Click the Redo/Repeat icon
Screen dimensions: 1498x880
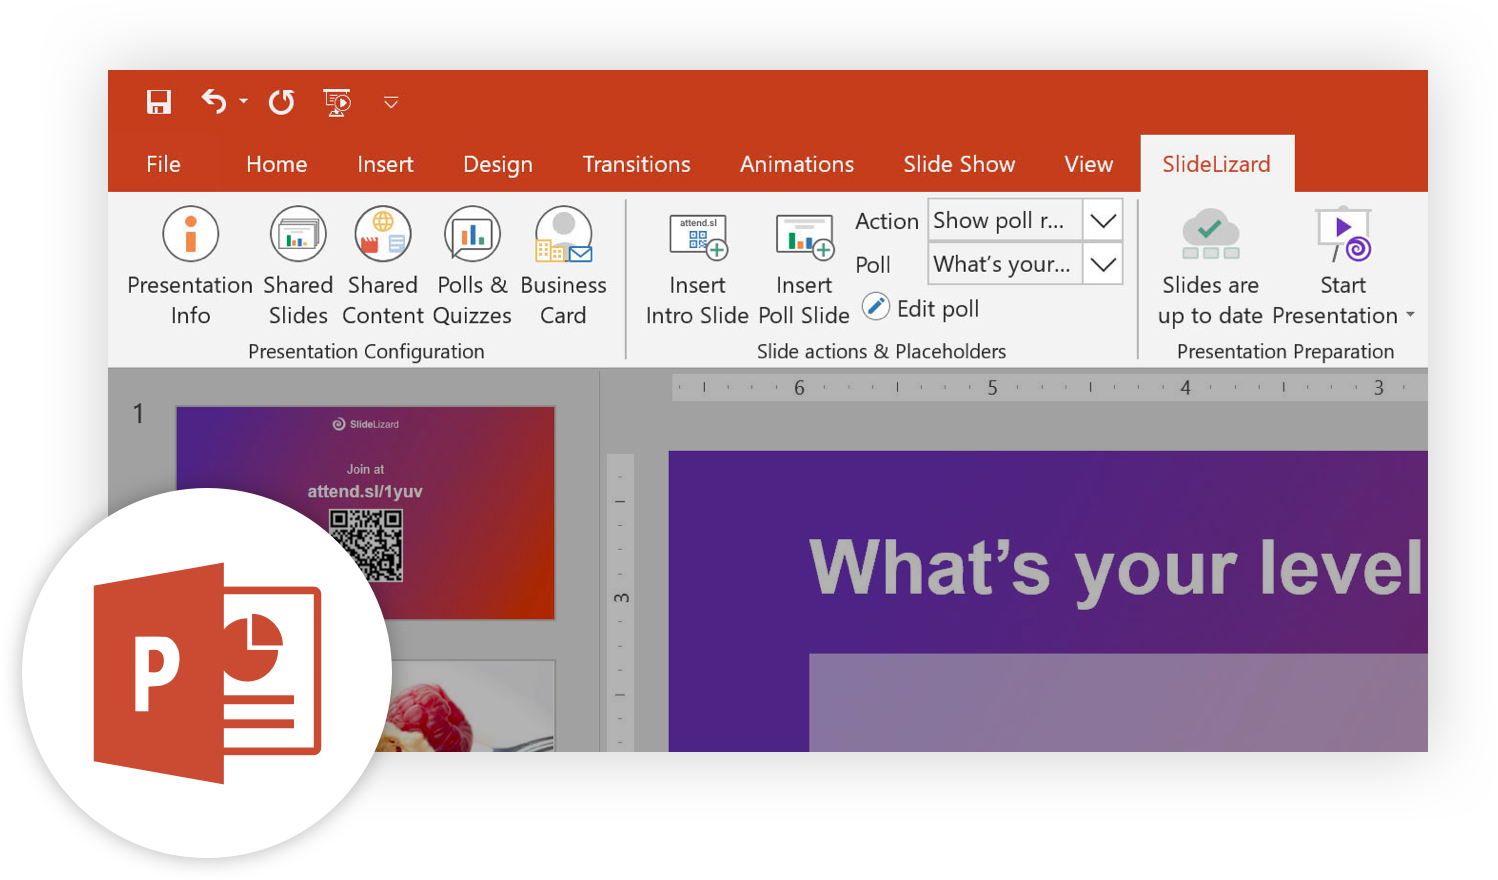[x=281, y=102]
